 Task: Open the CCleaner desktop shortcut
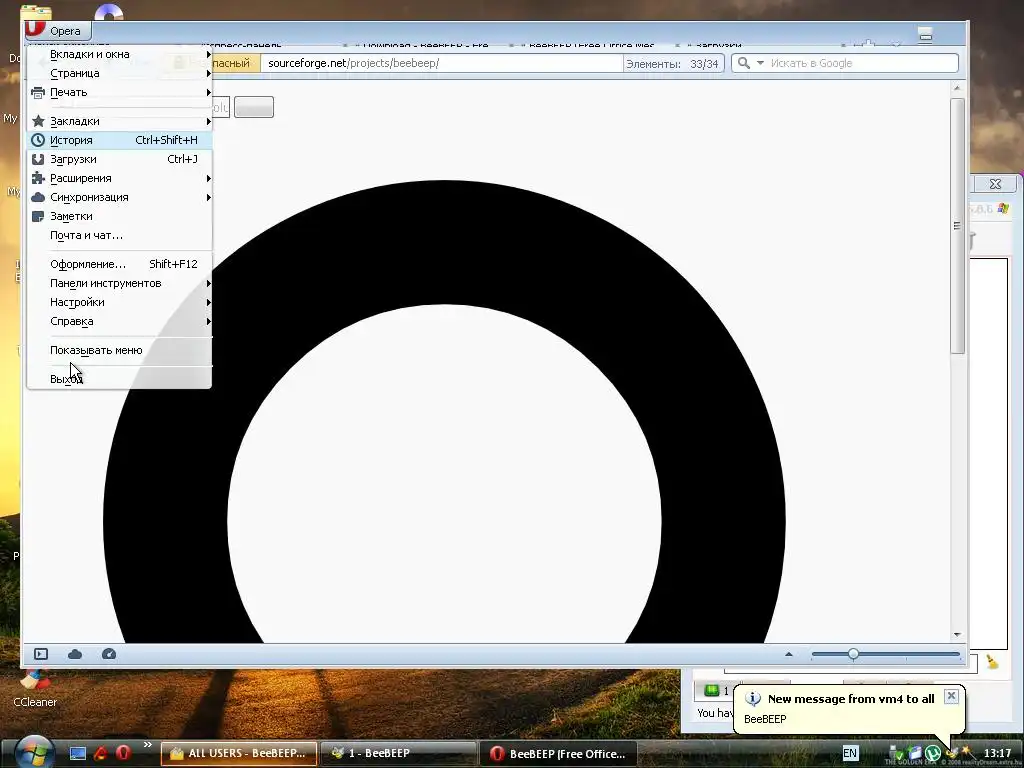tap(35, 689)
